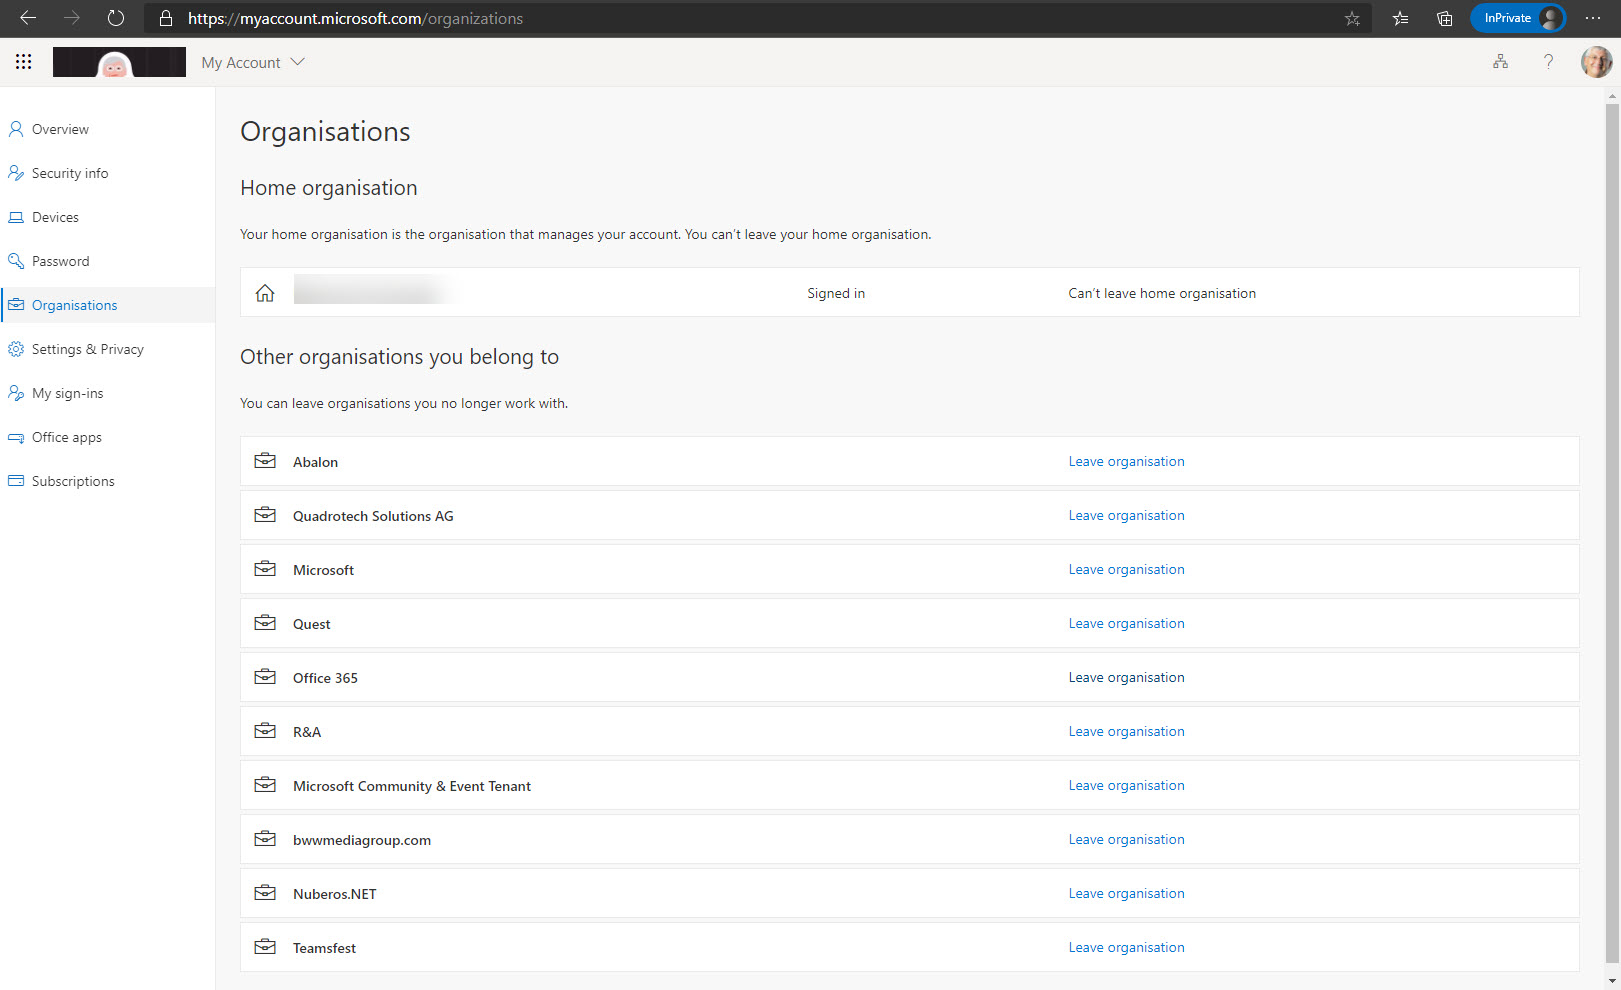This screenshot has width=1621, height=990.
Task: Click briefcase icon next to Quest
Action: coord(265,623)
